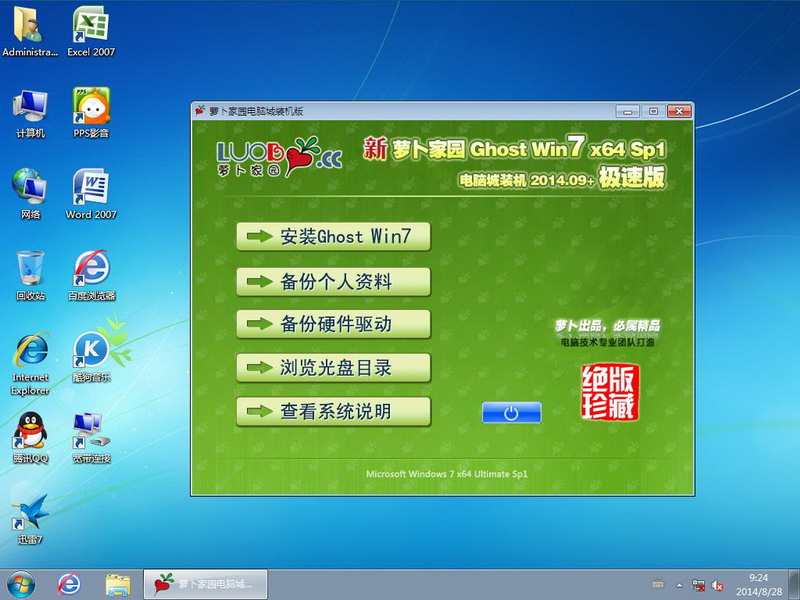Screen dimensions: 800x600
Task: Open Internet Explorer from the taskbar
Action: pos(69,585)
